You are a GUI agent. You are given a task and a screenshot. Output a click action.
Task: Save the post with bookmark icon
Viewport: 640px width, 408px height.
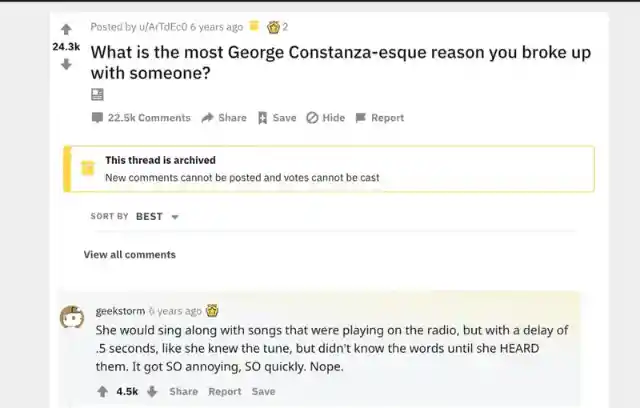click(277, 118)
